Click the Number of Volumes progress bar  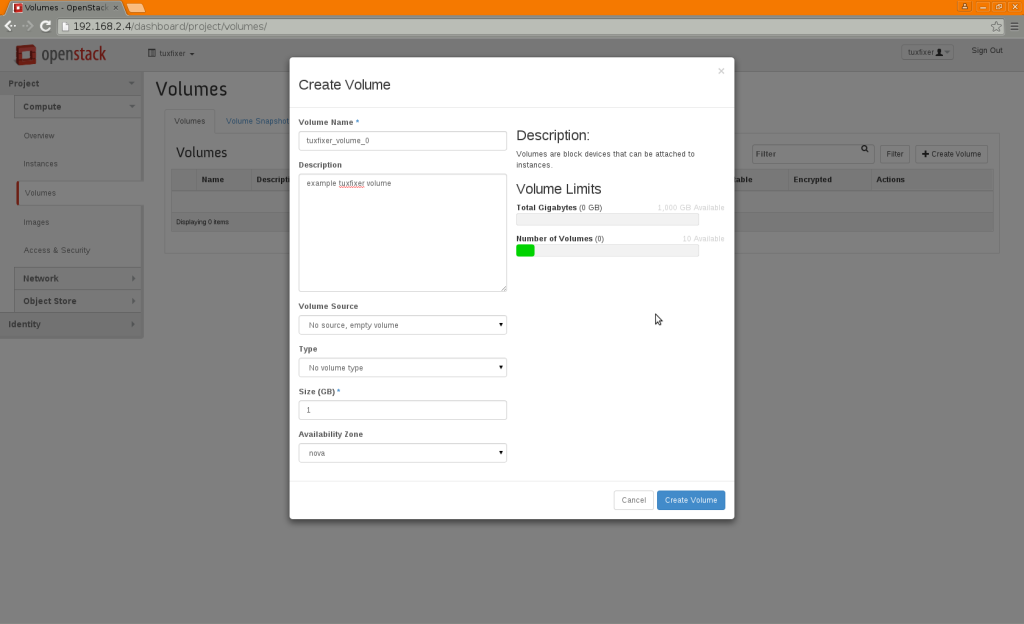[x=607, y=251]
